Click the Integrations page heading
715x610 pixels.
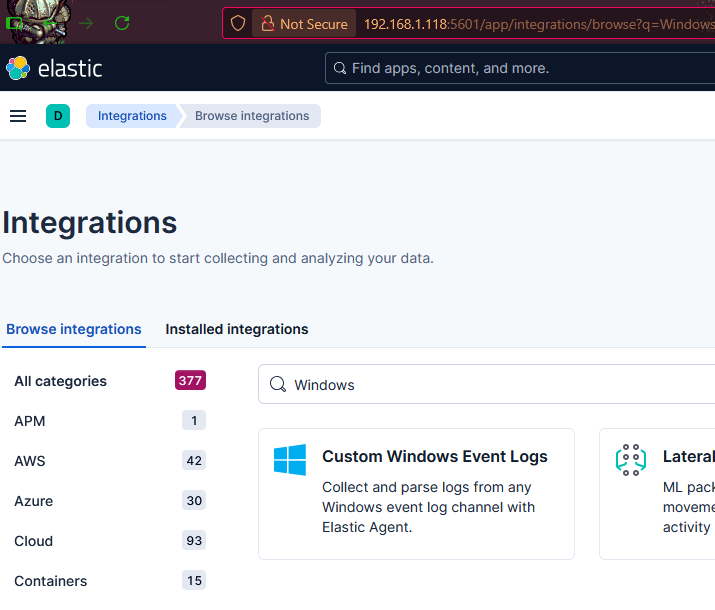[90, 223]
